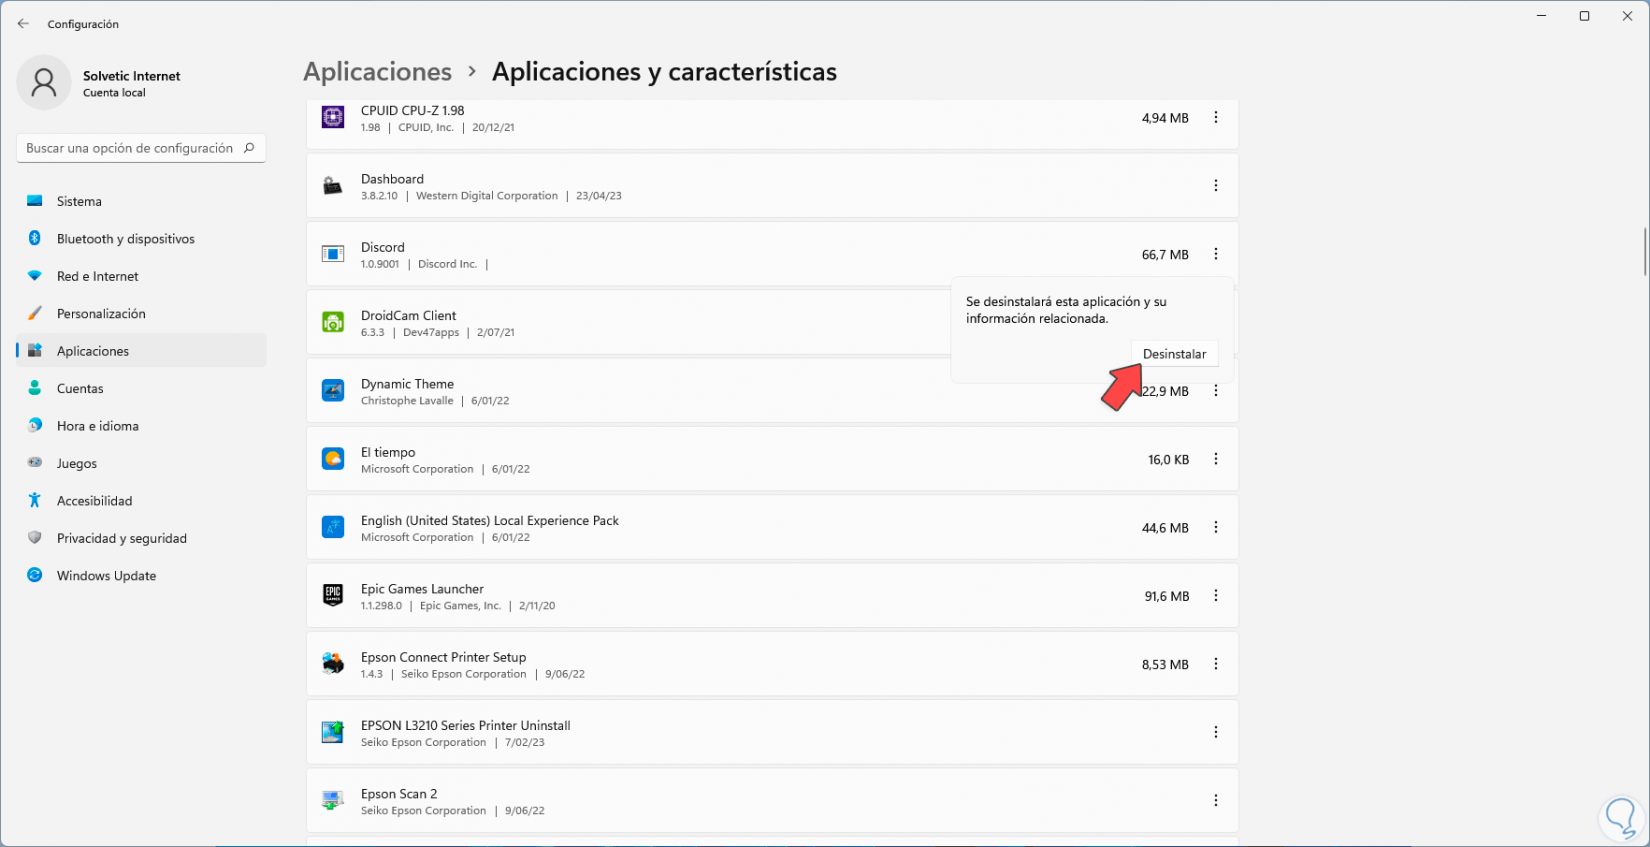
Task: Open three-dot menu for El tiempo
Action: [x=1216, y=459]
